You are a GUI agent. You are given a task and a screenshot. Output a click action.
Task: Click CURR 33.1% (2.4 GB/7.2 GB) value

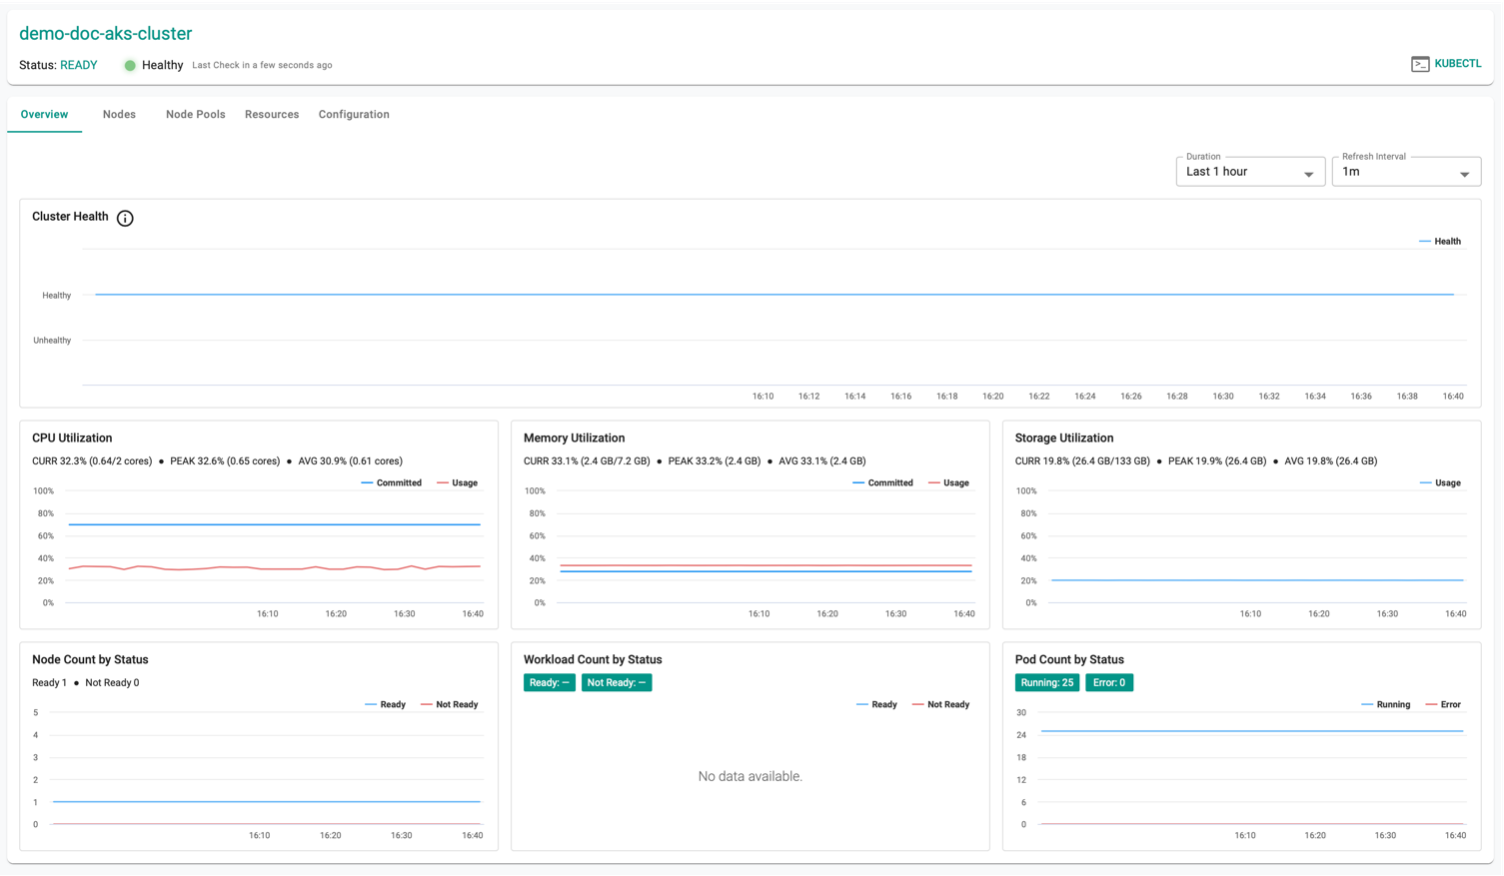587,461
